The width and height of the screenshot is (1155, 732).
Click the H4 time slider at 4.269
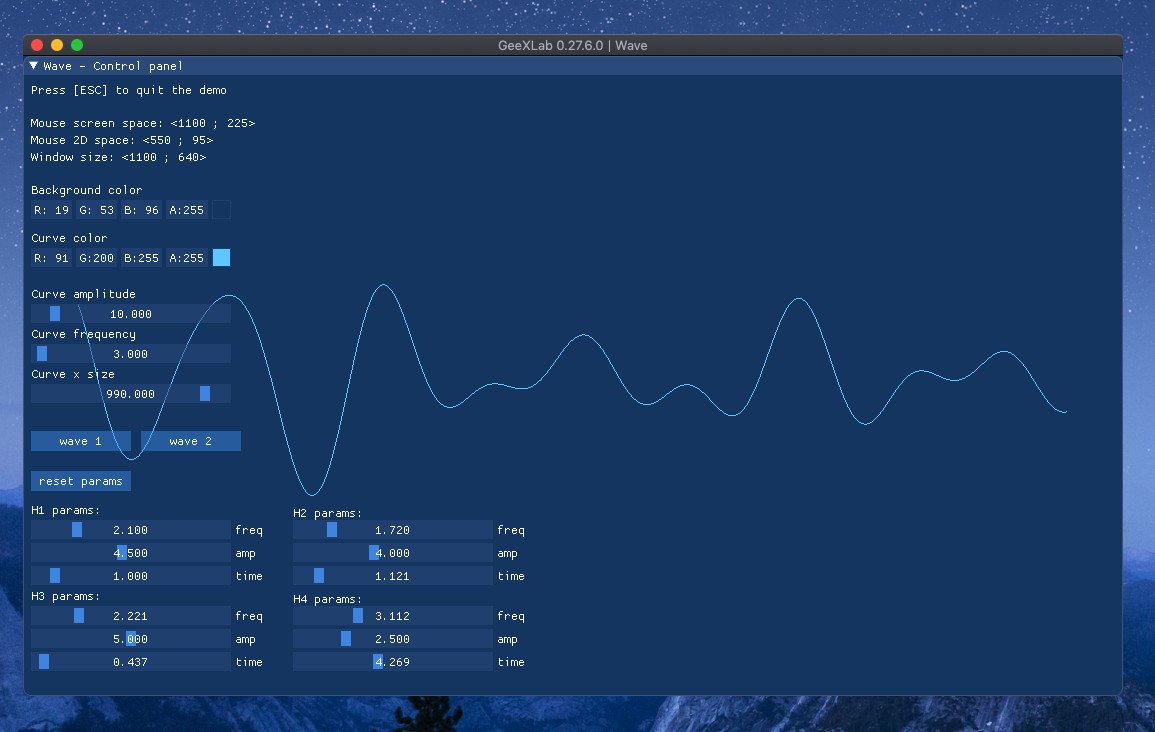[393, 662]
